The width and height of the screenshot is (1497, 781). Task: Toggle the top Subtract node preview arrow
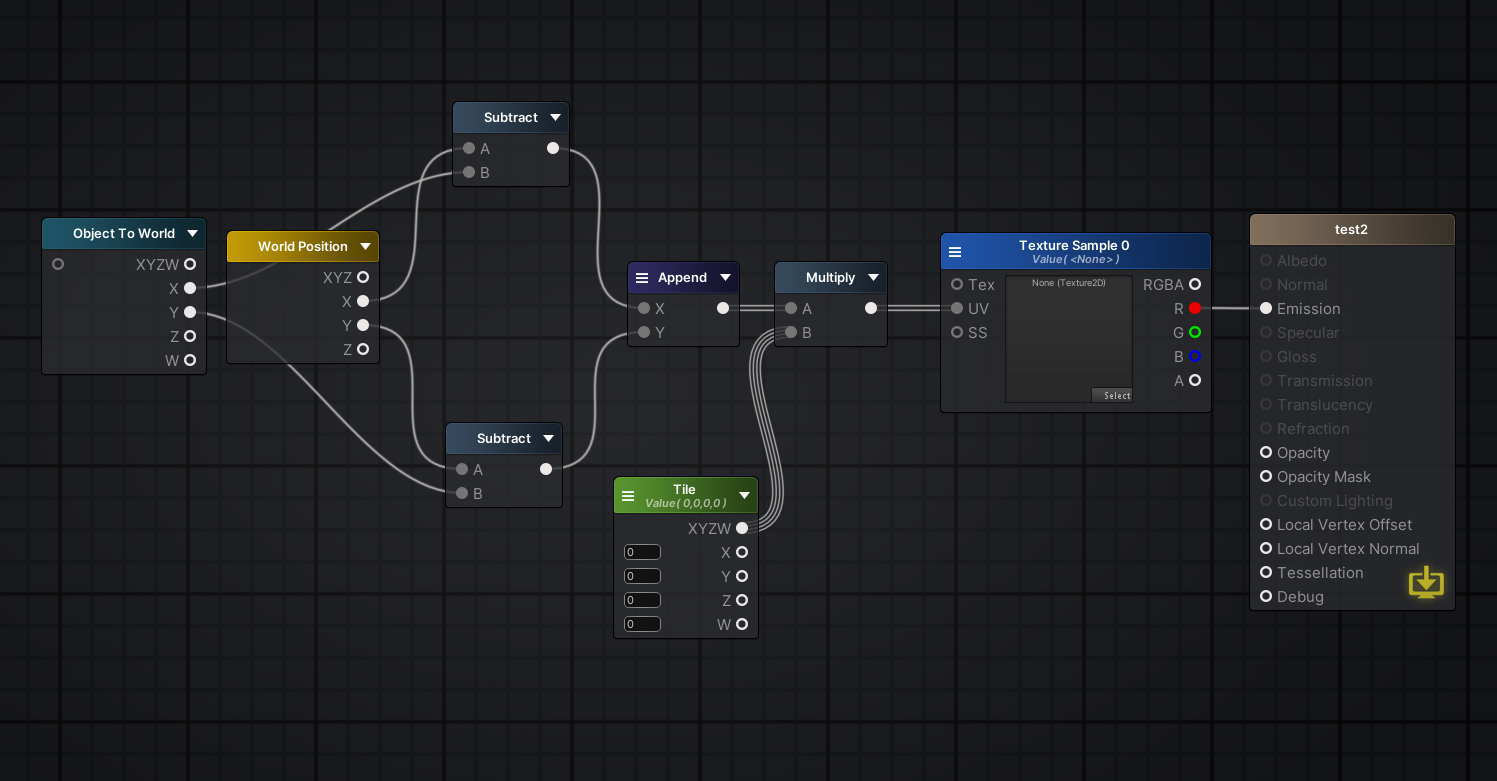555,118
